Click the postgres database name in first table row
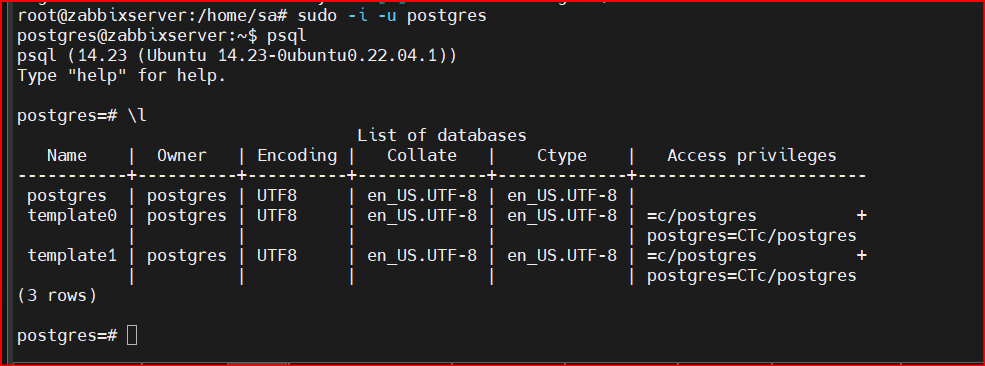Image resolution: width=985 pixels, height=366 pixels. (x=67, y=196)
